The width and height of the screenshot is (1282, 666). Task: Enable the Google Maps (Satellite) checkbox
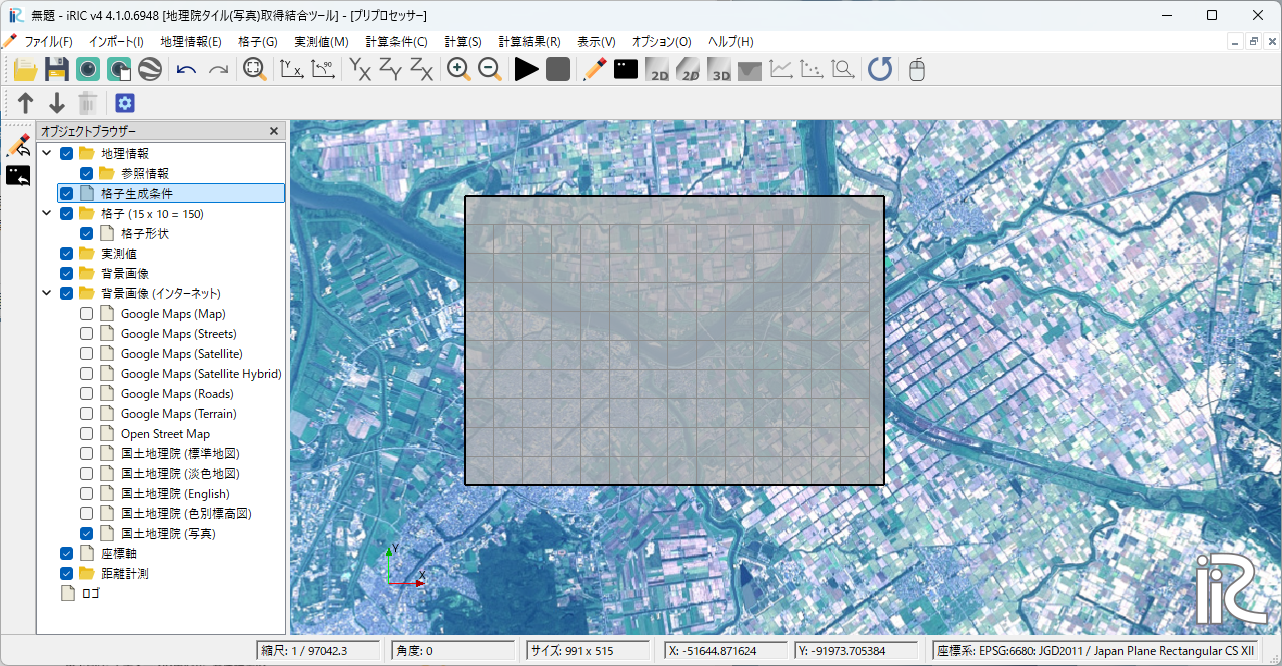click(x=87, y=354)
